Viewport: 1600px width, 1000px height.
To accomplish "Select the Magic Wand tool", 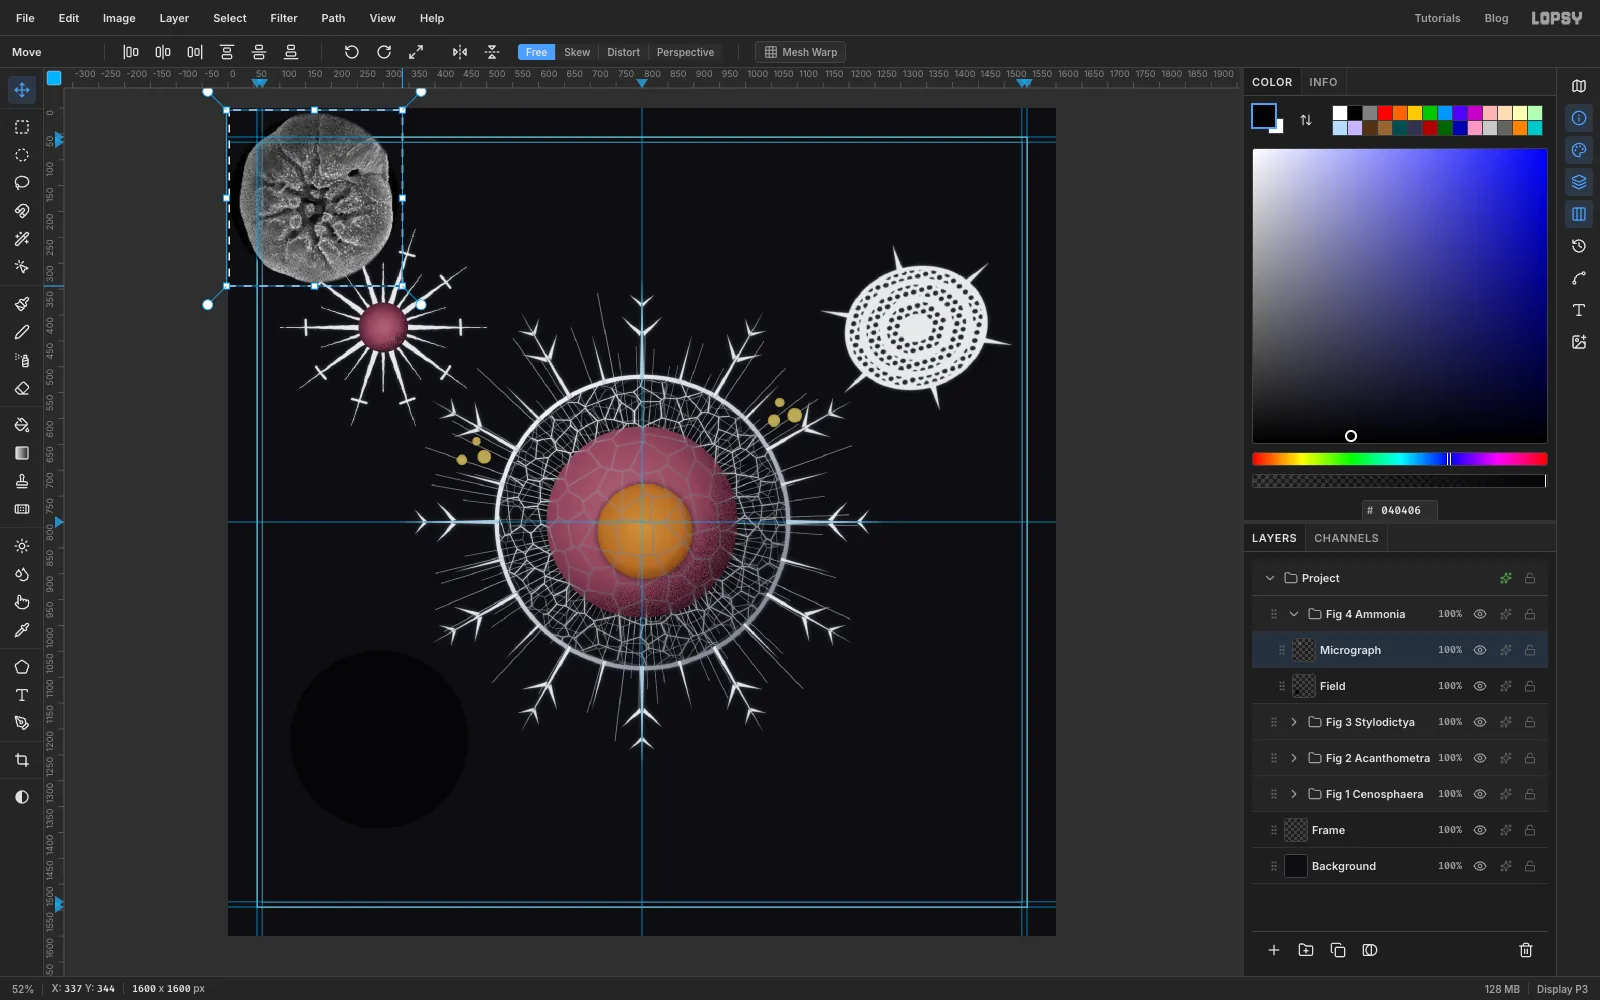I will point(22,239).
